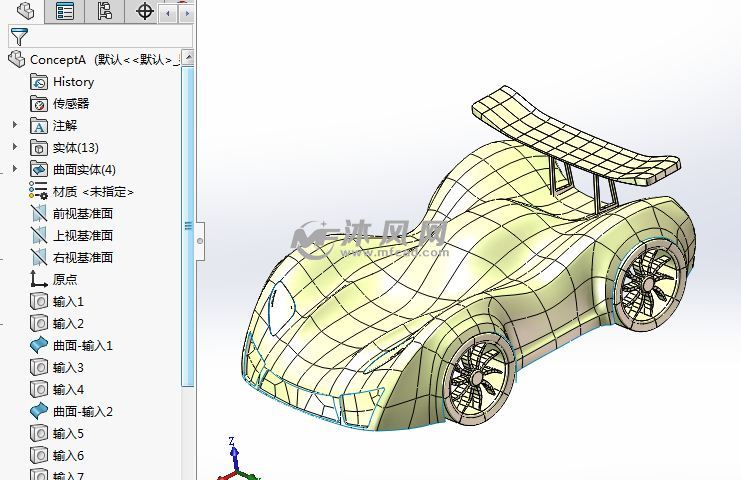Click the 输入6 imported feature icon

tap(39, 455)
